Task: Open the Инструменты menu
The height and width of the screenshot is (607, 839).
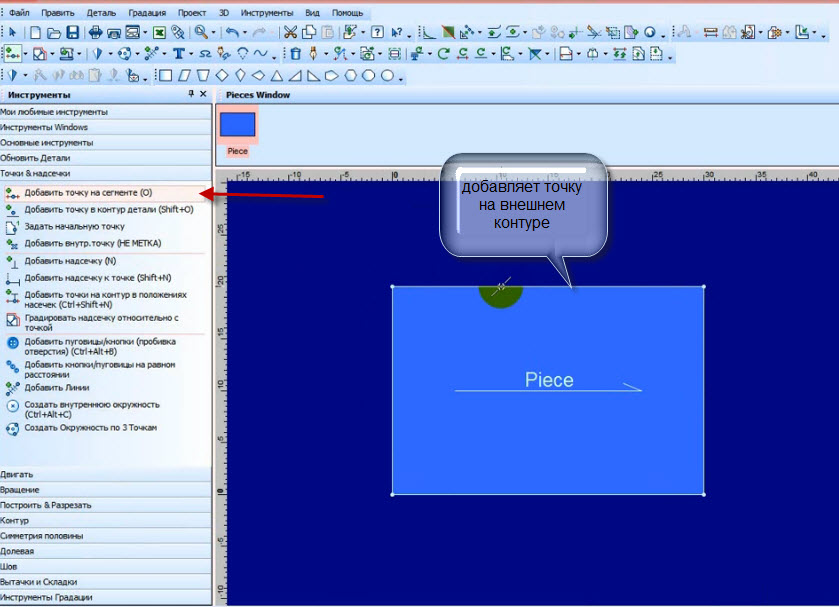Action: click(x=266, y=12)
